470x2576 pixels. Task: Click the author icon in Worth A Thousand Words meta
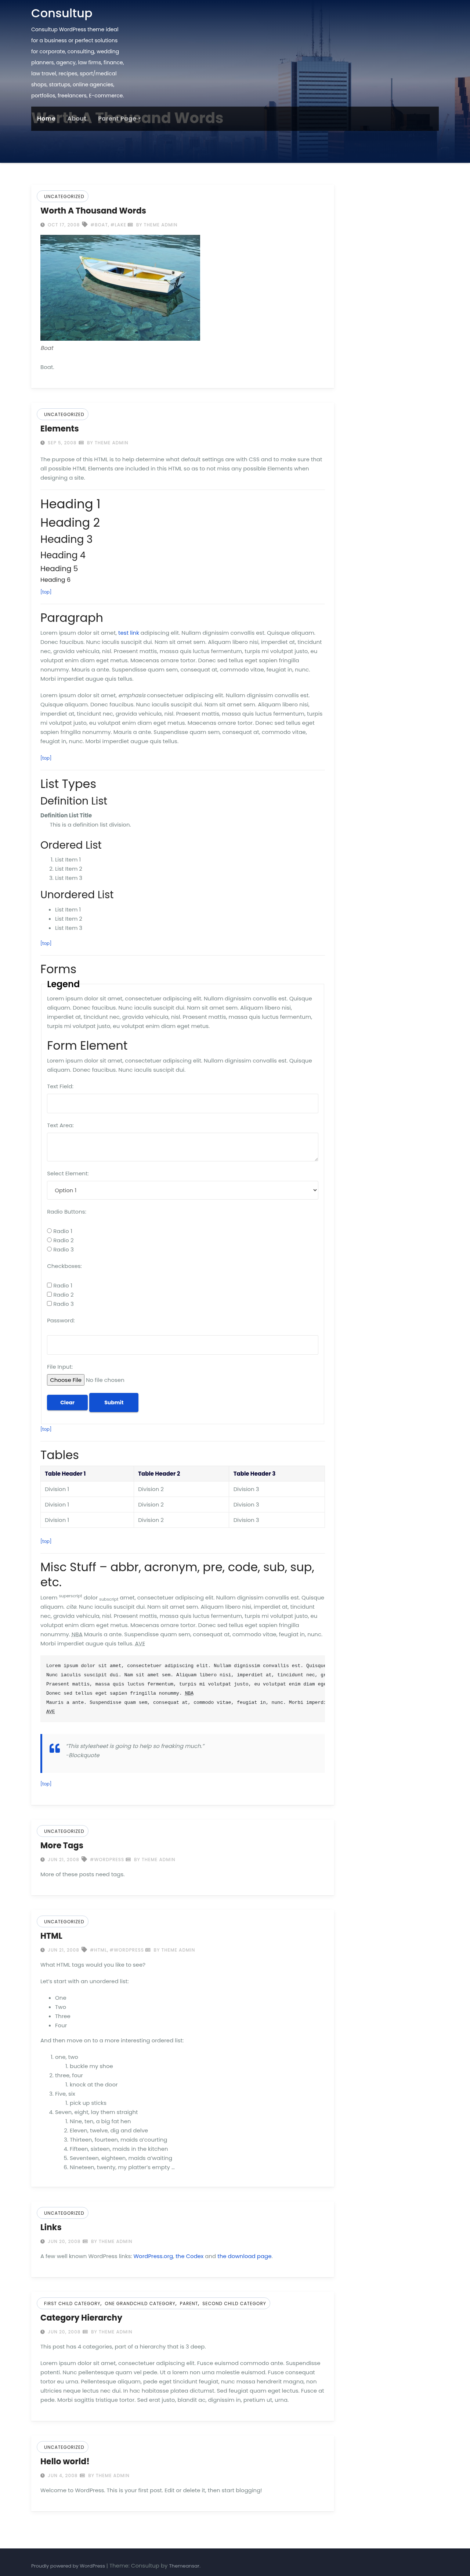coord(130,225)
